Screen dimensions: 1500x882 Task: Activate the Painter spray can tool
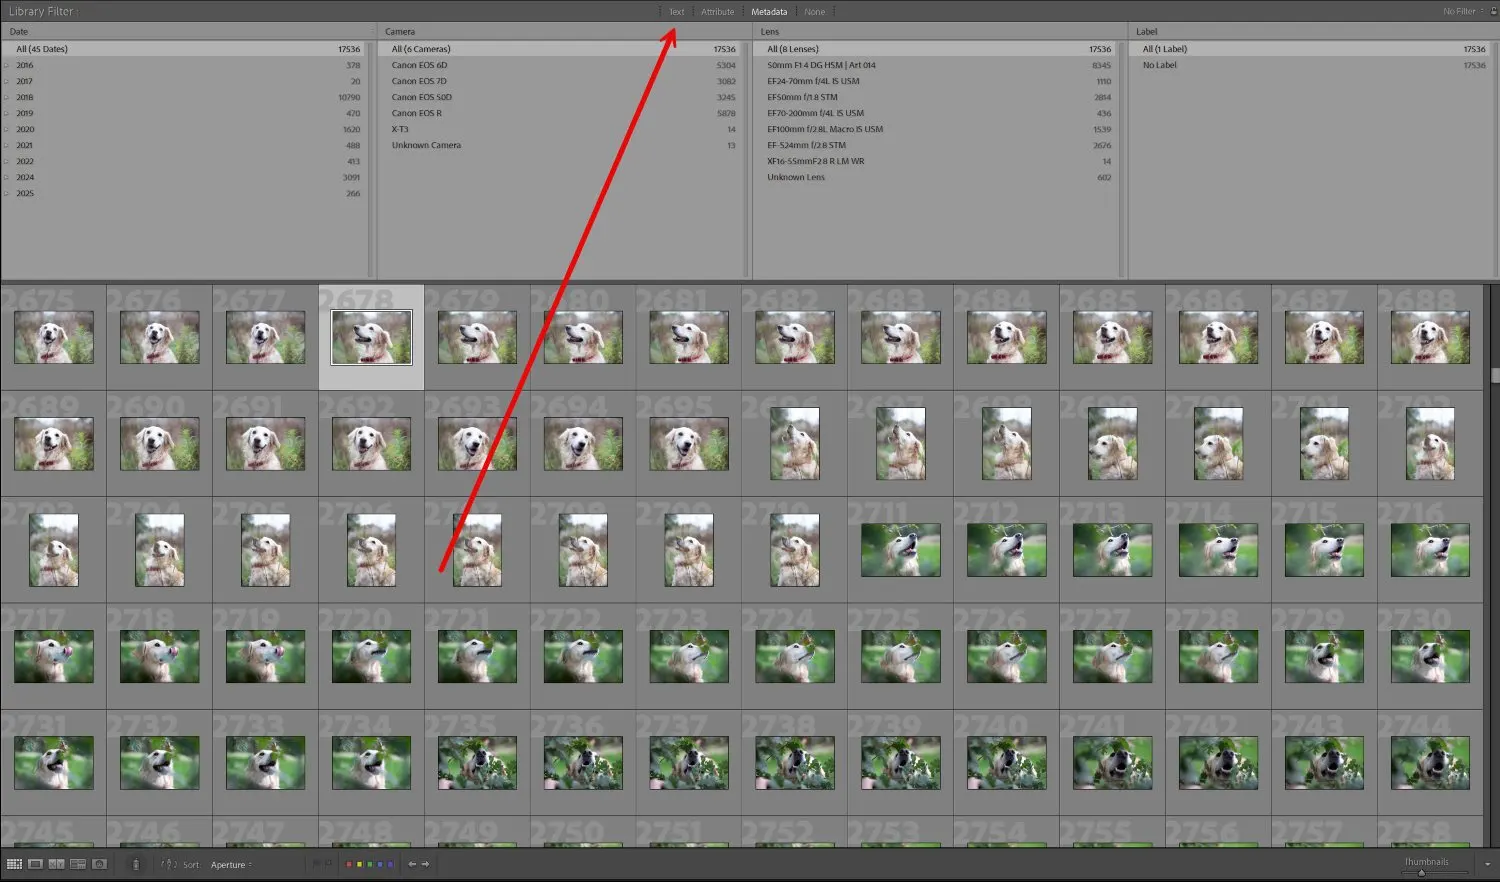(135, 863)
